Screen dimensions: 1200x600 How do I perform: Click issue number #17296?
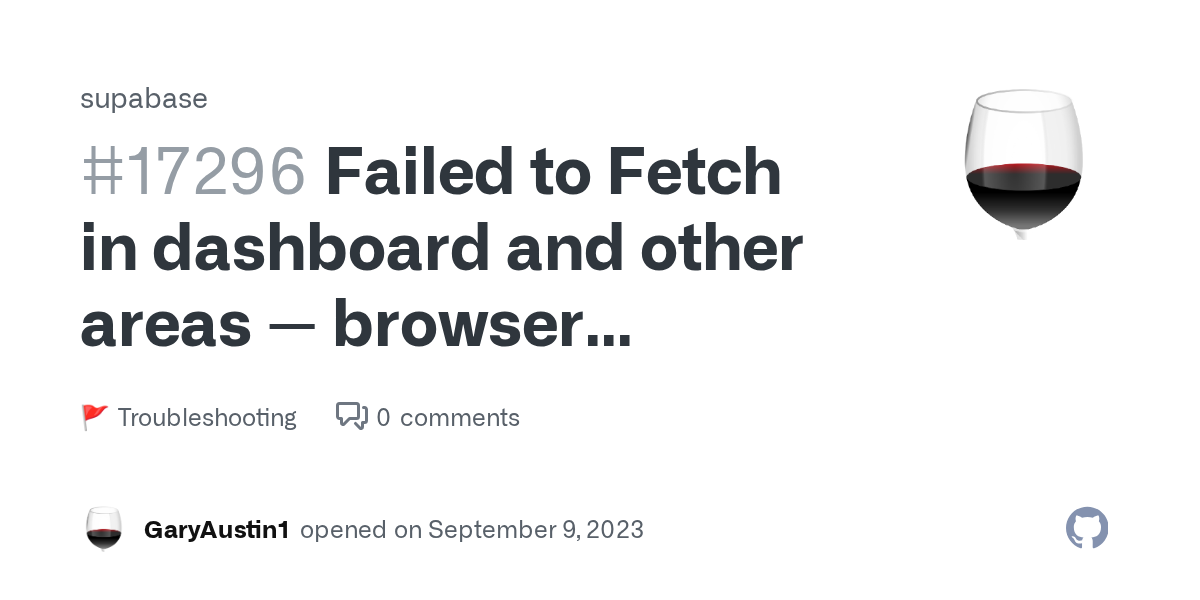193,172
